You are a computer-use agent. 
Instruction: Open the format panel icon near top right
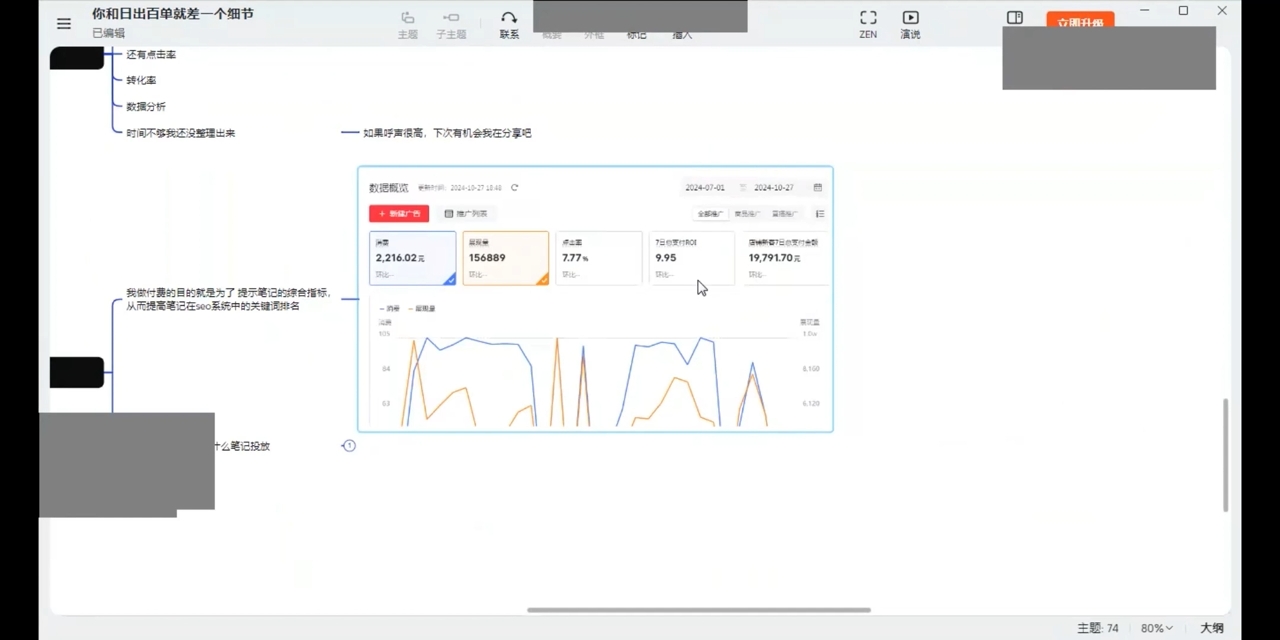[x=1014, y=17]
